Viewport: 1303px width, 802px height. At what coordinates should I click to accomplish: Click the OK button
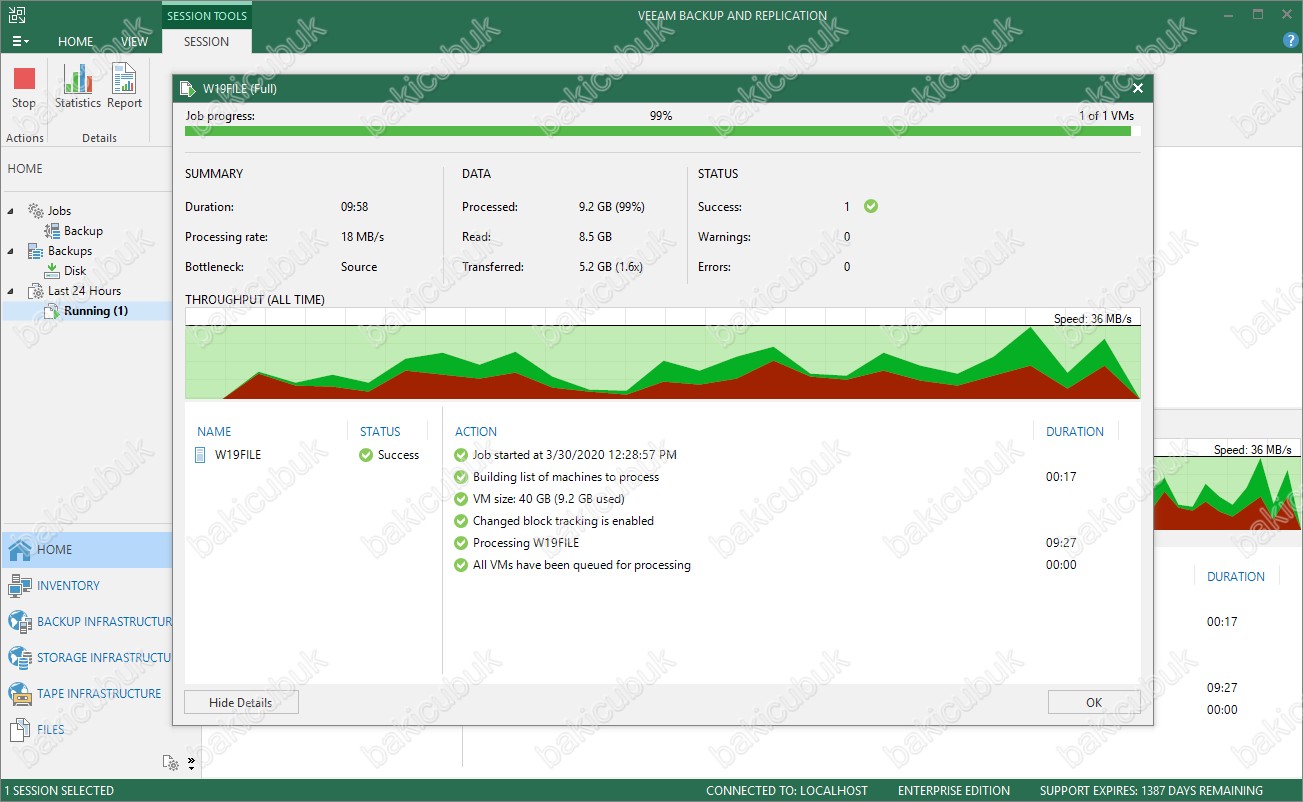[1094, 703]
